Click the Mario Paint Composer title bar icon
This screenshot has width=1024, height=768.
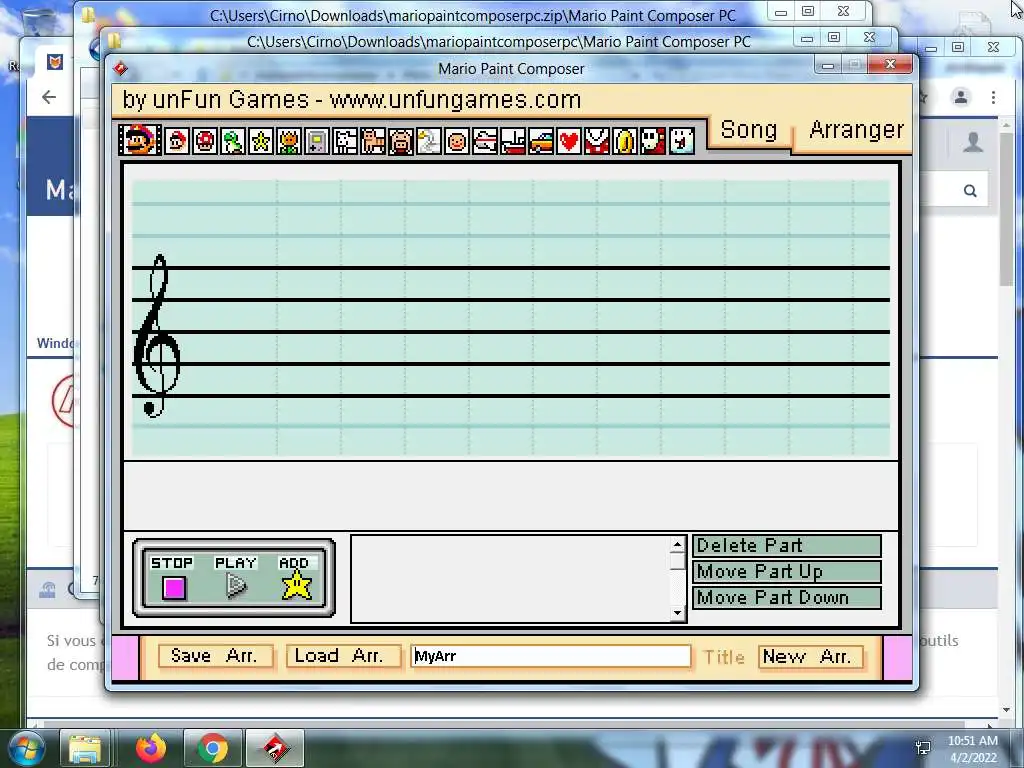click(x=120, y=68)
